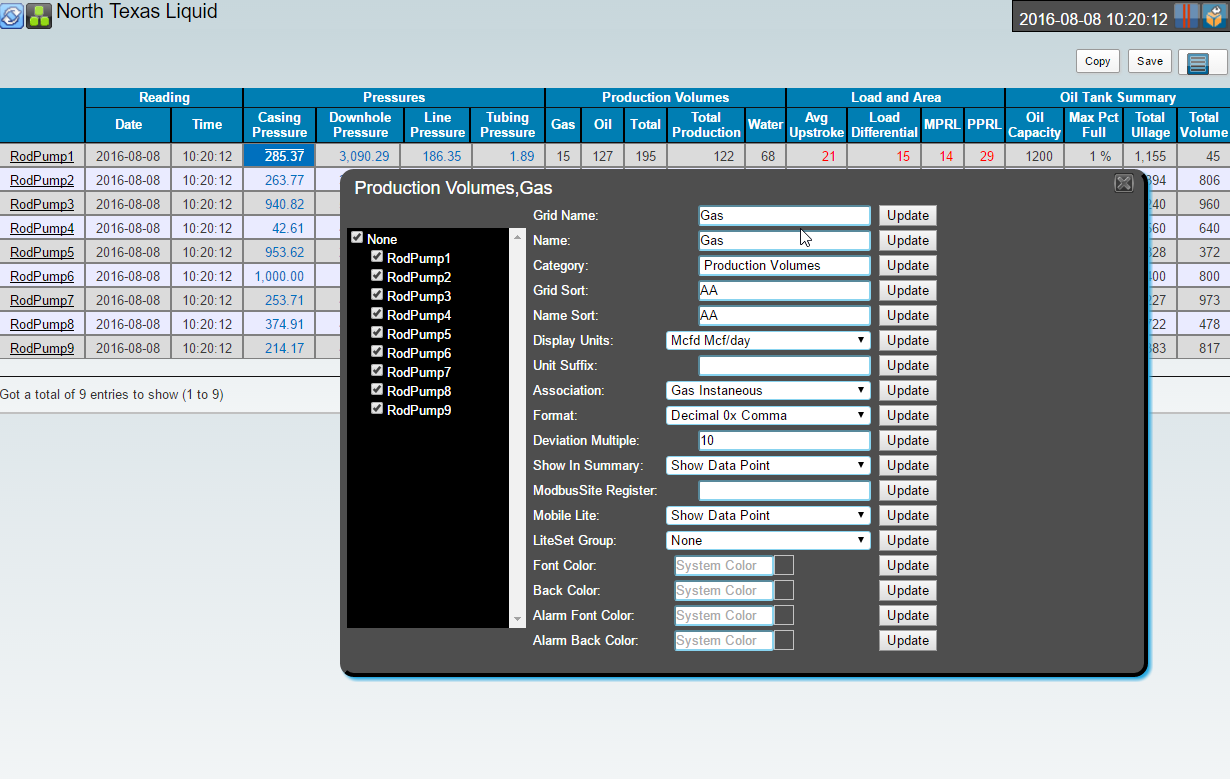Image resolution: width=1230 pixels, height=779 pixels.
Task: Expand the Format dropdown
Action: (x=768, y=415)
